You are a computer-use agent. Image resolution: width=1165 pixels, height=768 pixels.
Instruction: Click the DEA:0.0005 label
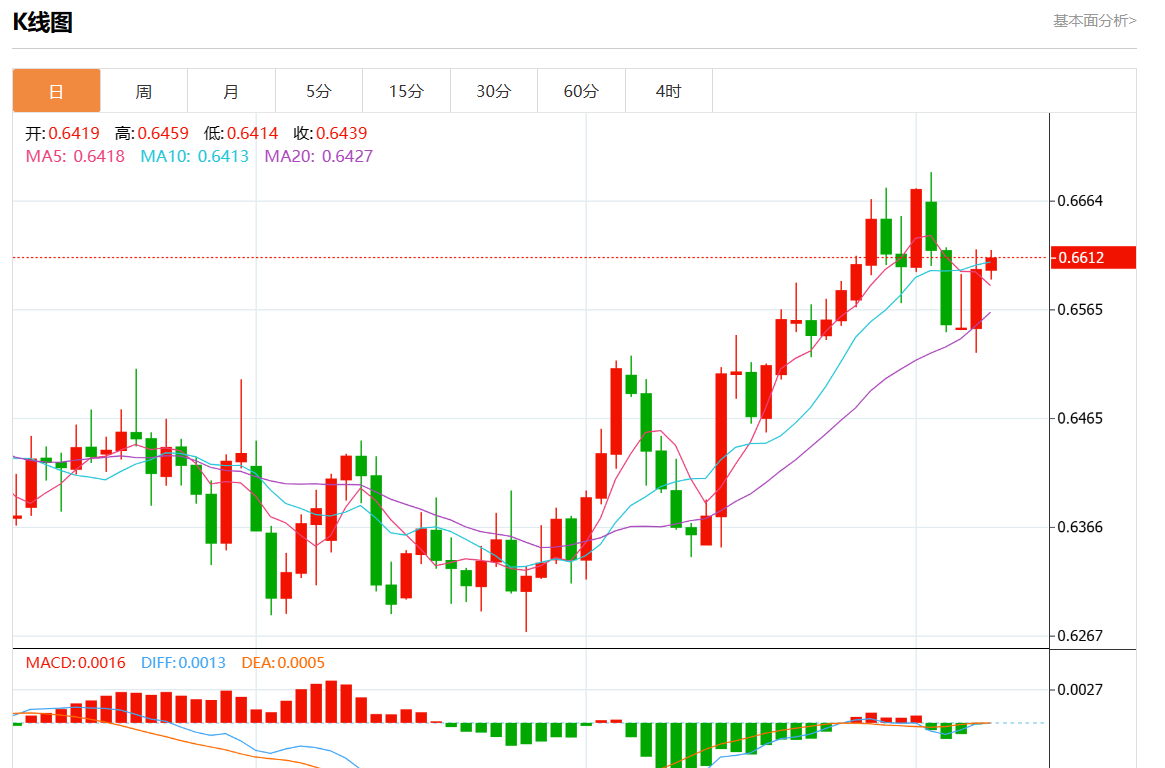(283, 663)
